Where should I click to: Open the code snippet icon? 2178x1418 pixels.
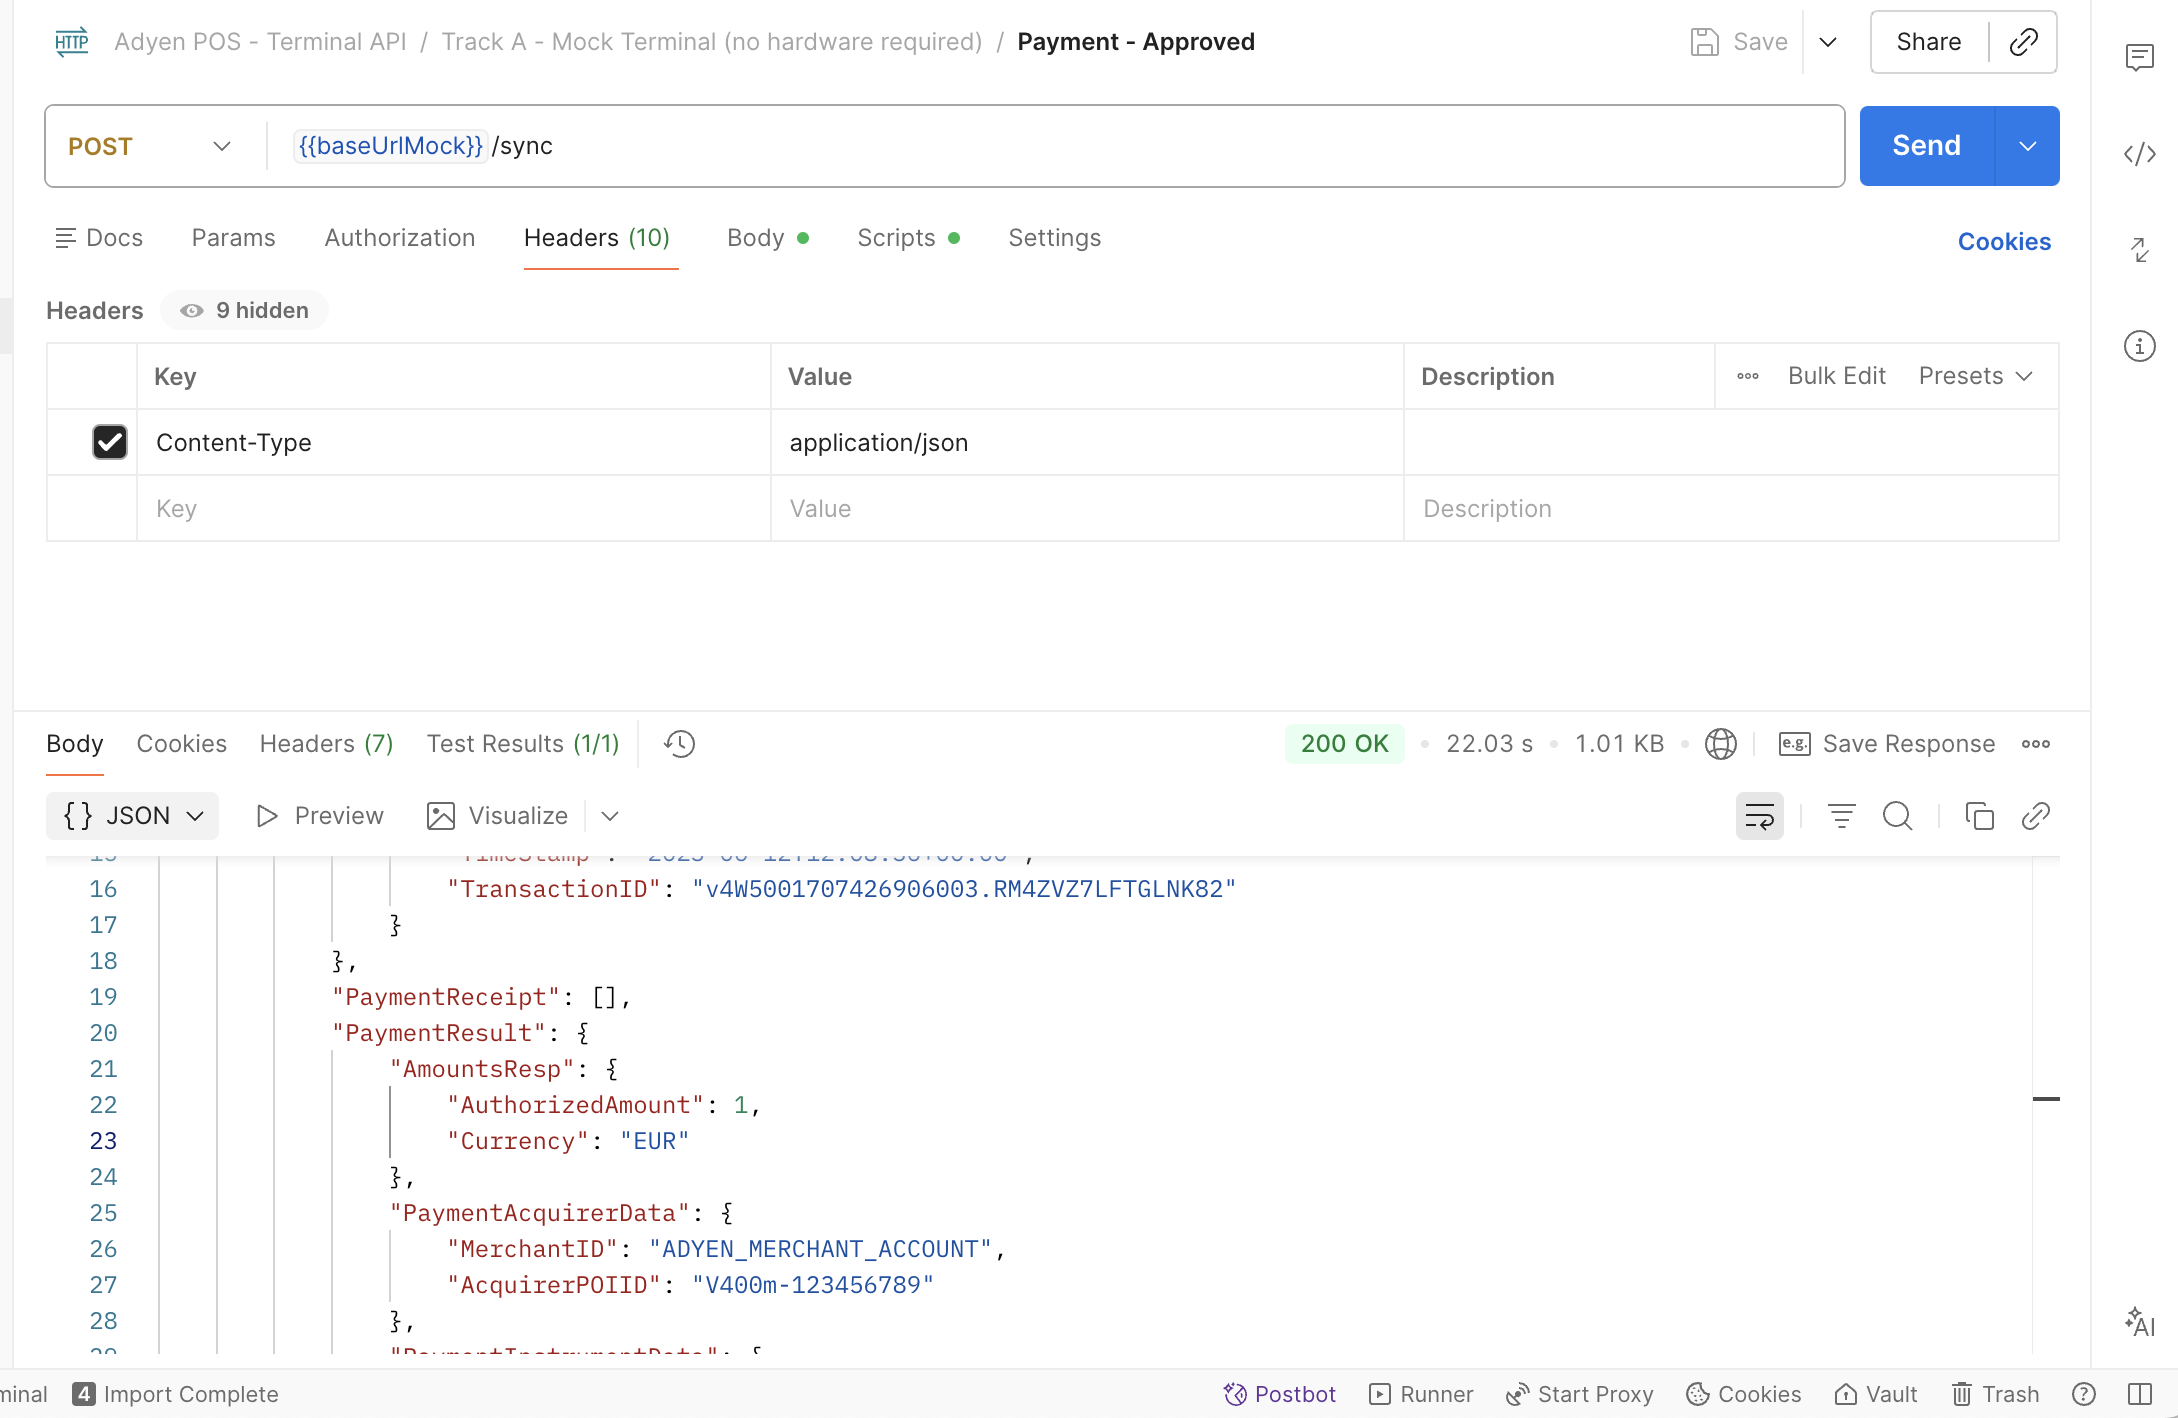pyautogui.click(x=2139, y=154)
